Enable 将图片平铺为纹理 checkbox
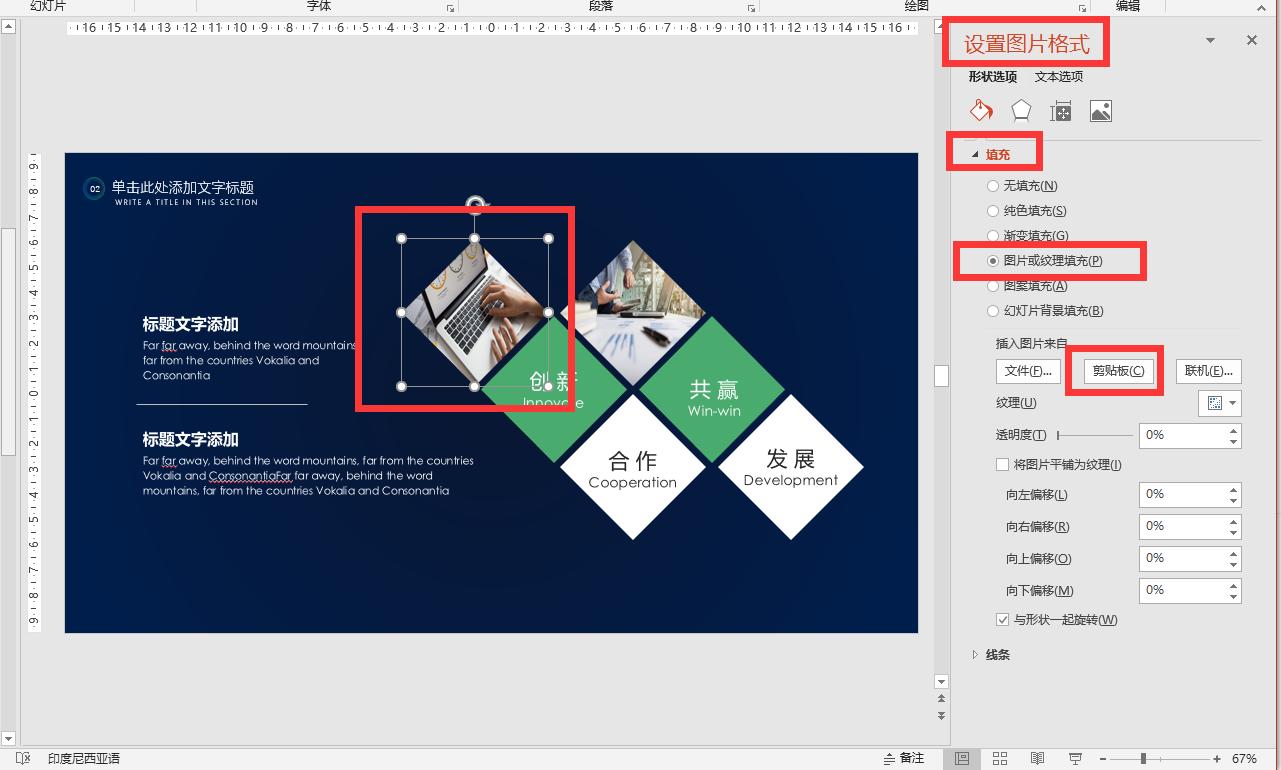1281x770 pixels. pyautogui.click(x=1003, y=465)
